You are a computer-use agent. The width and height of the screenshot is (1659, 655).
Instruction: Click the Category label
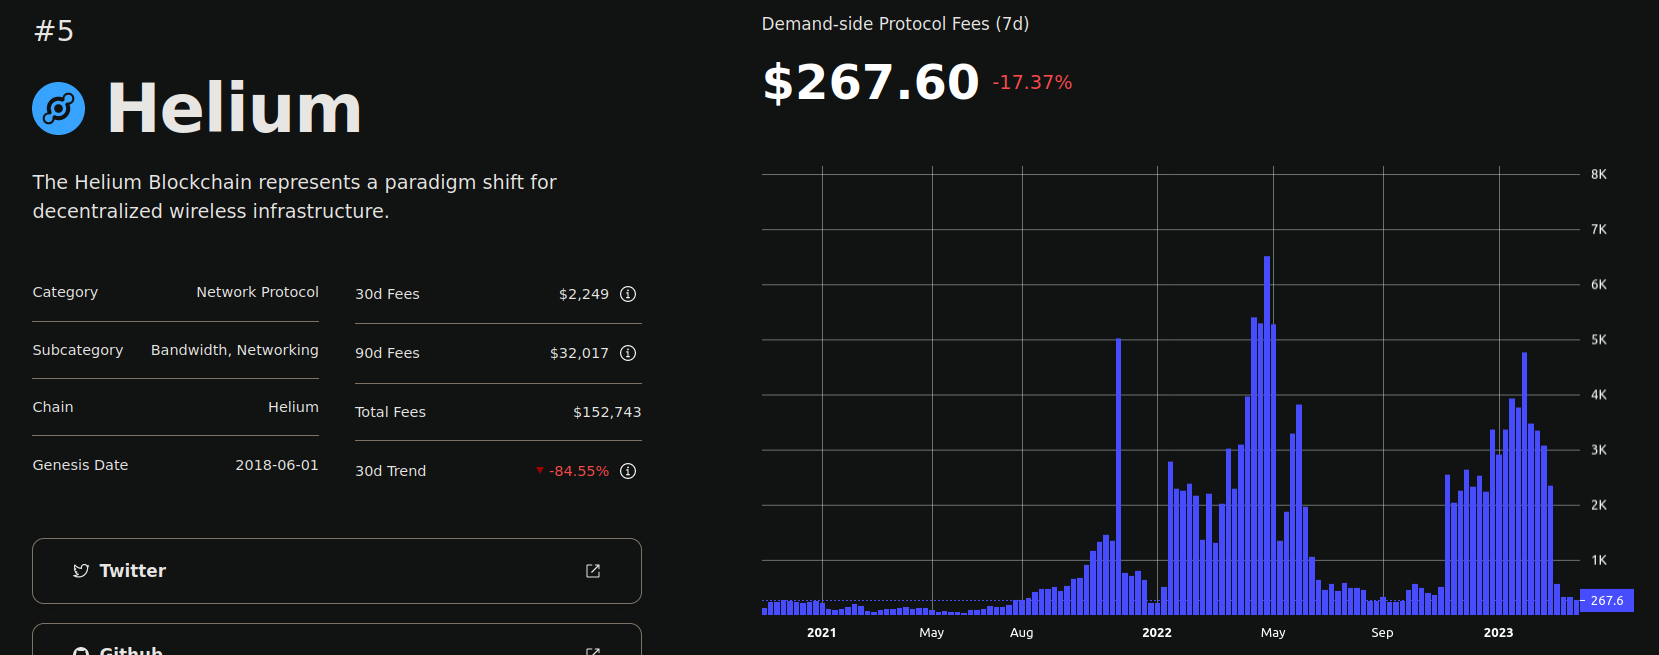coord(65,292)
